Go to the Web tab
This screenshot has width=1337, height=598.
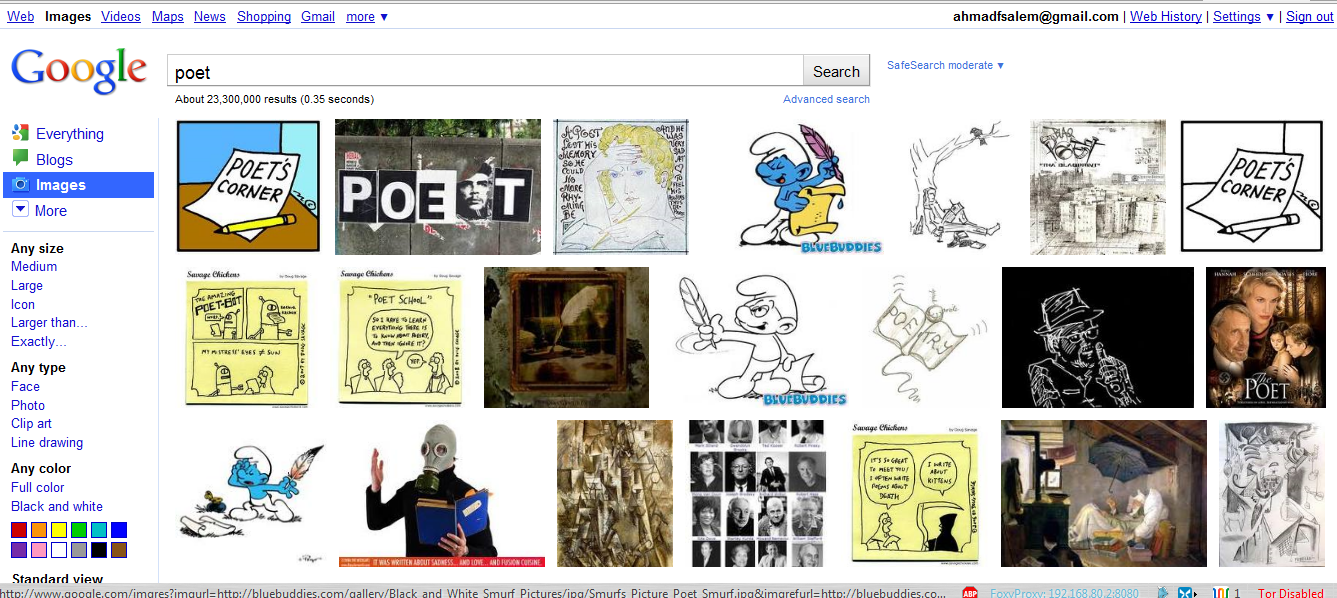pos(20,17)
